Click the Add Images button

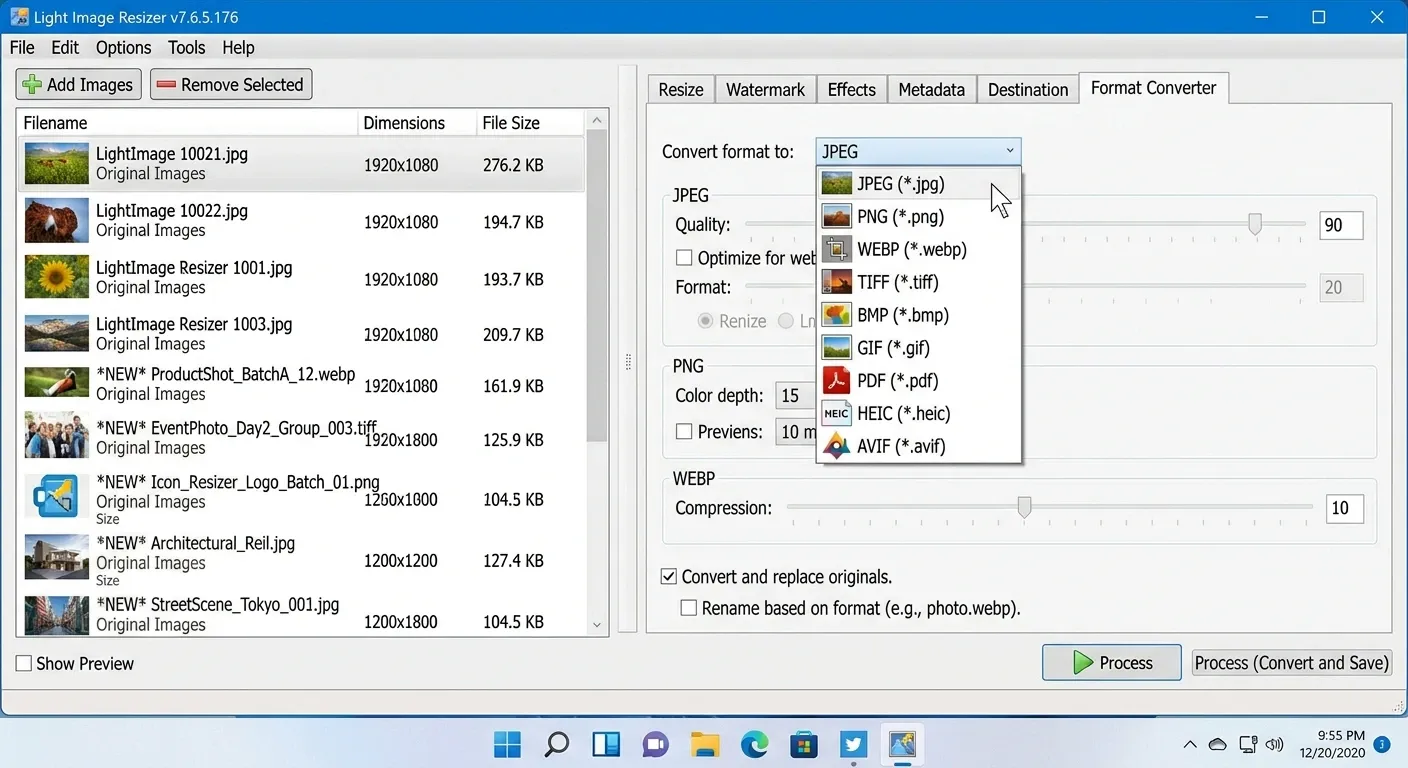(x=79, y=85)
